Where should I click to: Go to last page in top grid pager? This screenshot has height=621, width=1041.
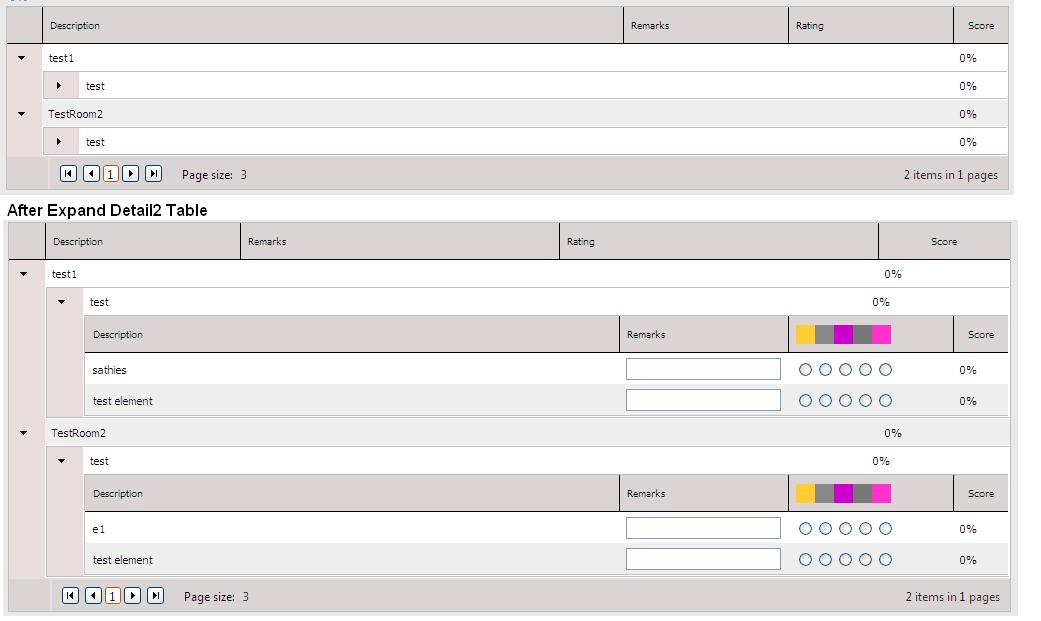point(153,174)
